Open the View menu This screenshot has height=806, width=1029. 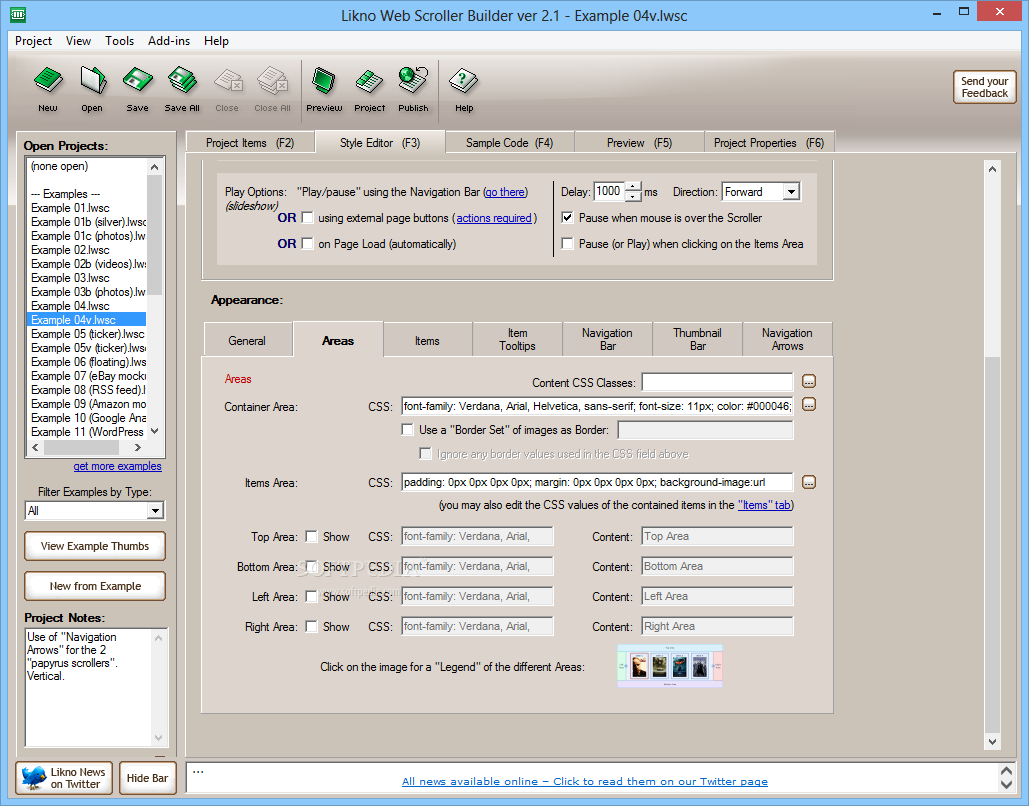tap(78, 41)
